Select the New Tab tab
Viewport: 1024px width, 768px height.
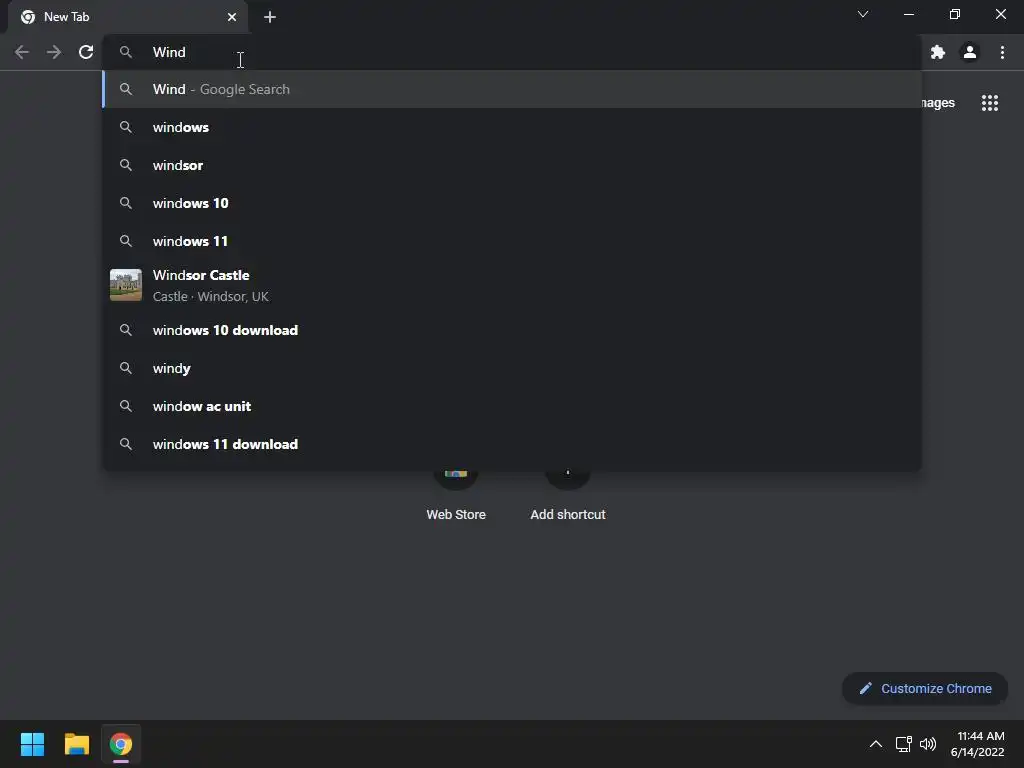click(x=127, y=17)
